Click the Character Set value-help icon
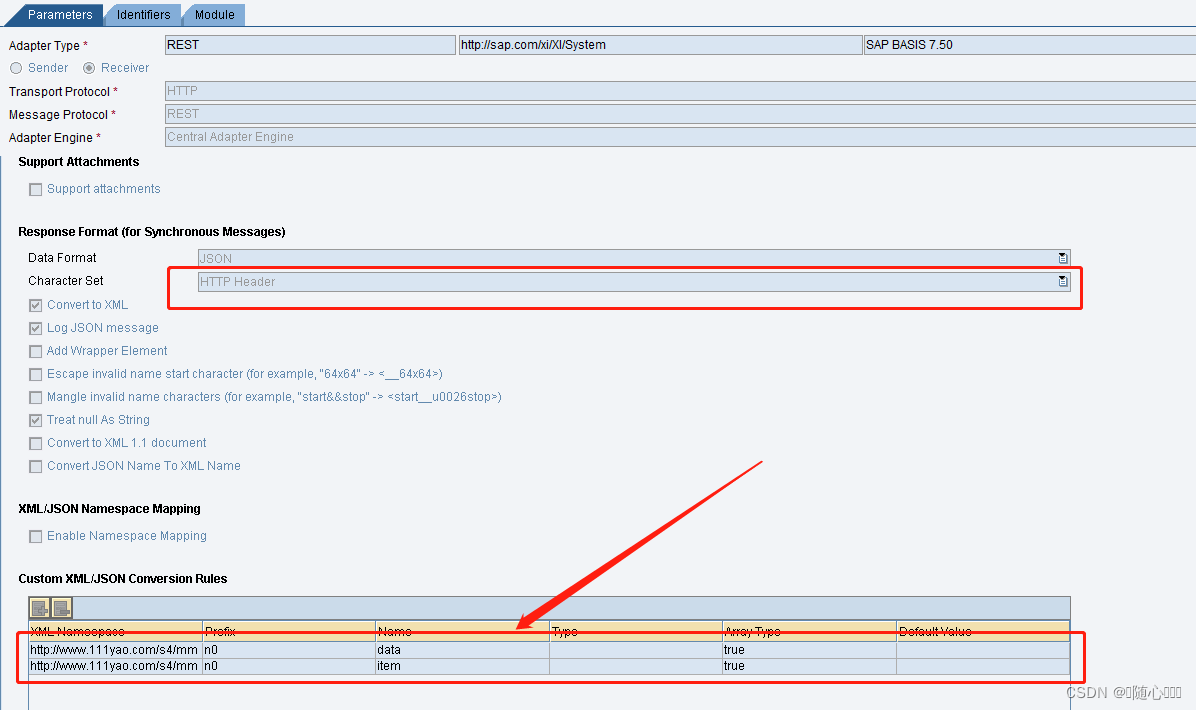The height and width of the screenshot is (710, 1196). tap(1062, 281)
